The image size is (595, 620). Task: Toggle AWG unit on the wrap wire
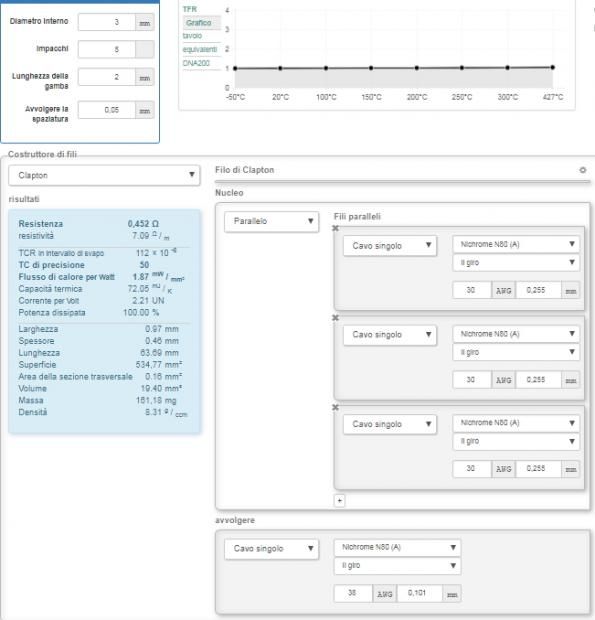coord(385,594)
